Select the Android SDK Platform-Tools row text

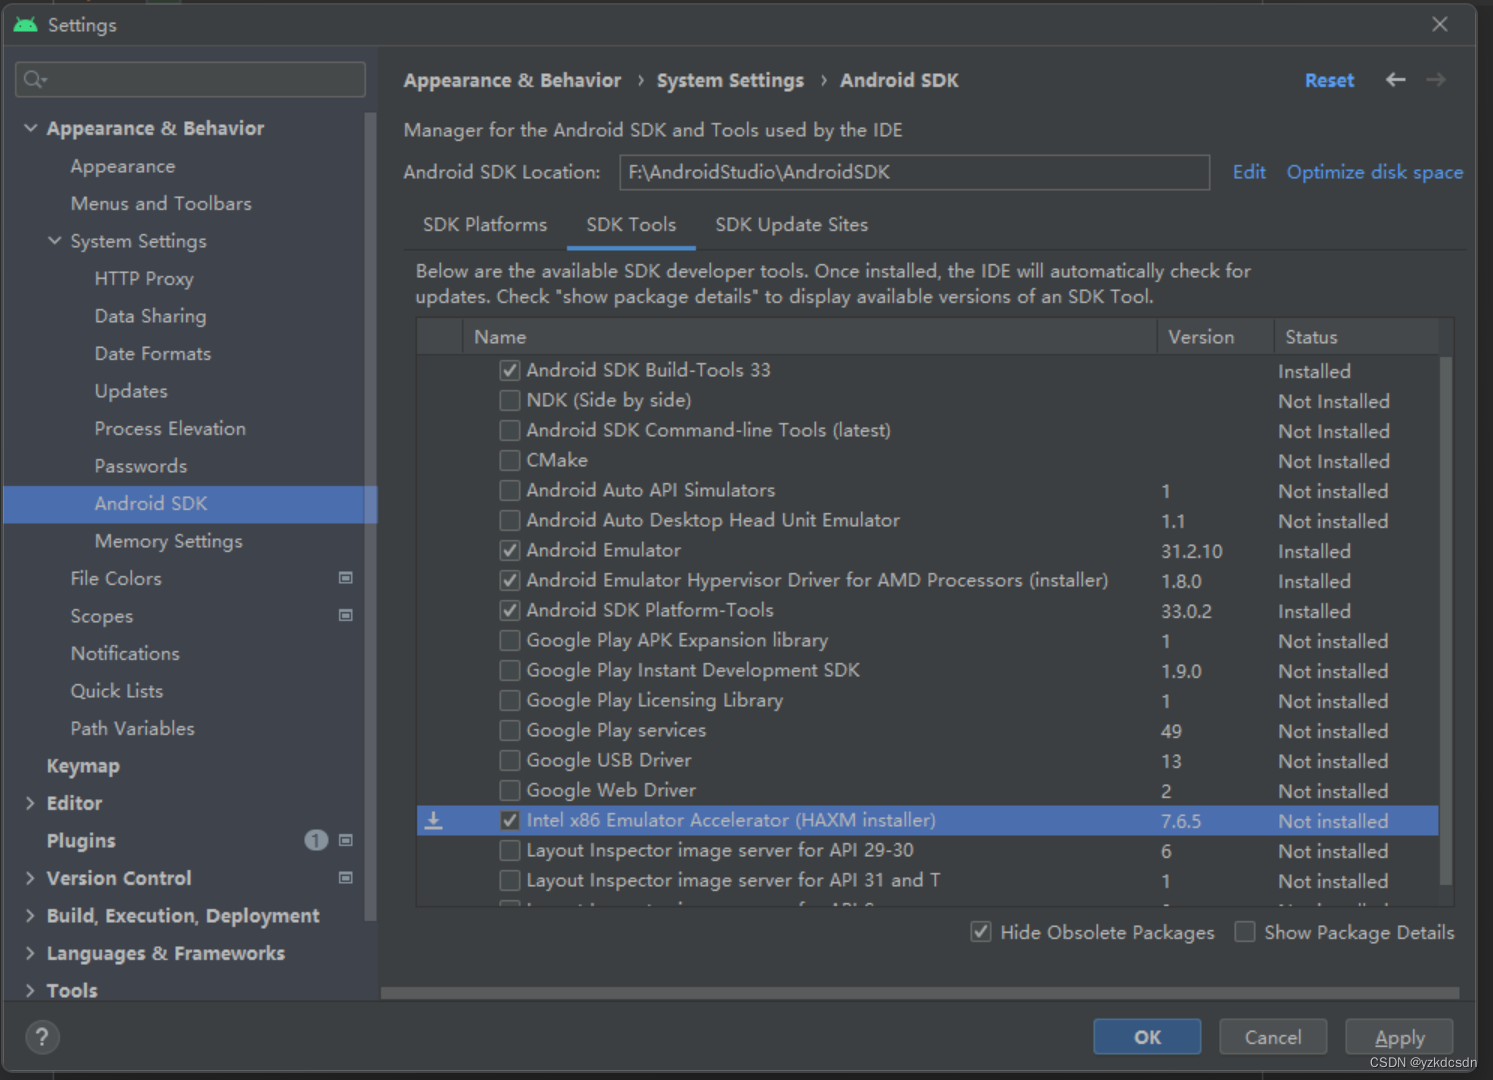pos(650,610)
